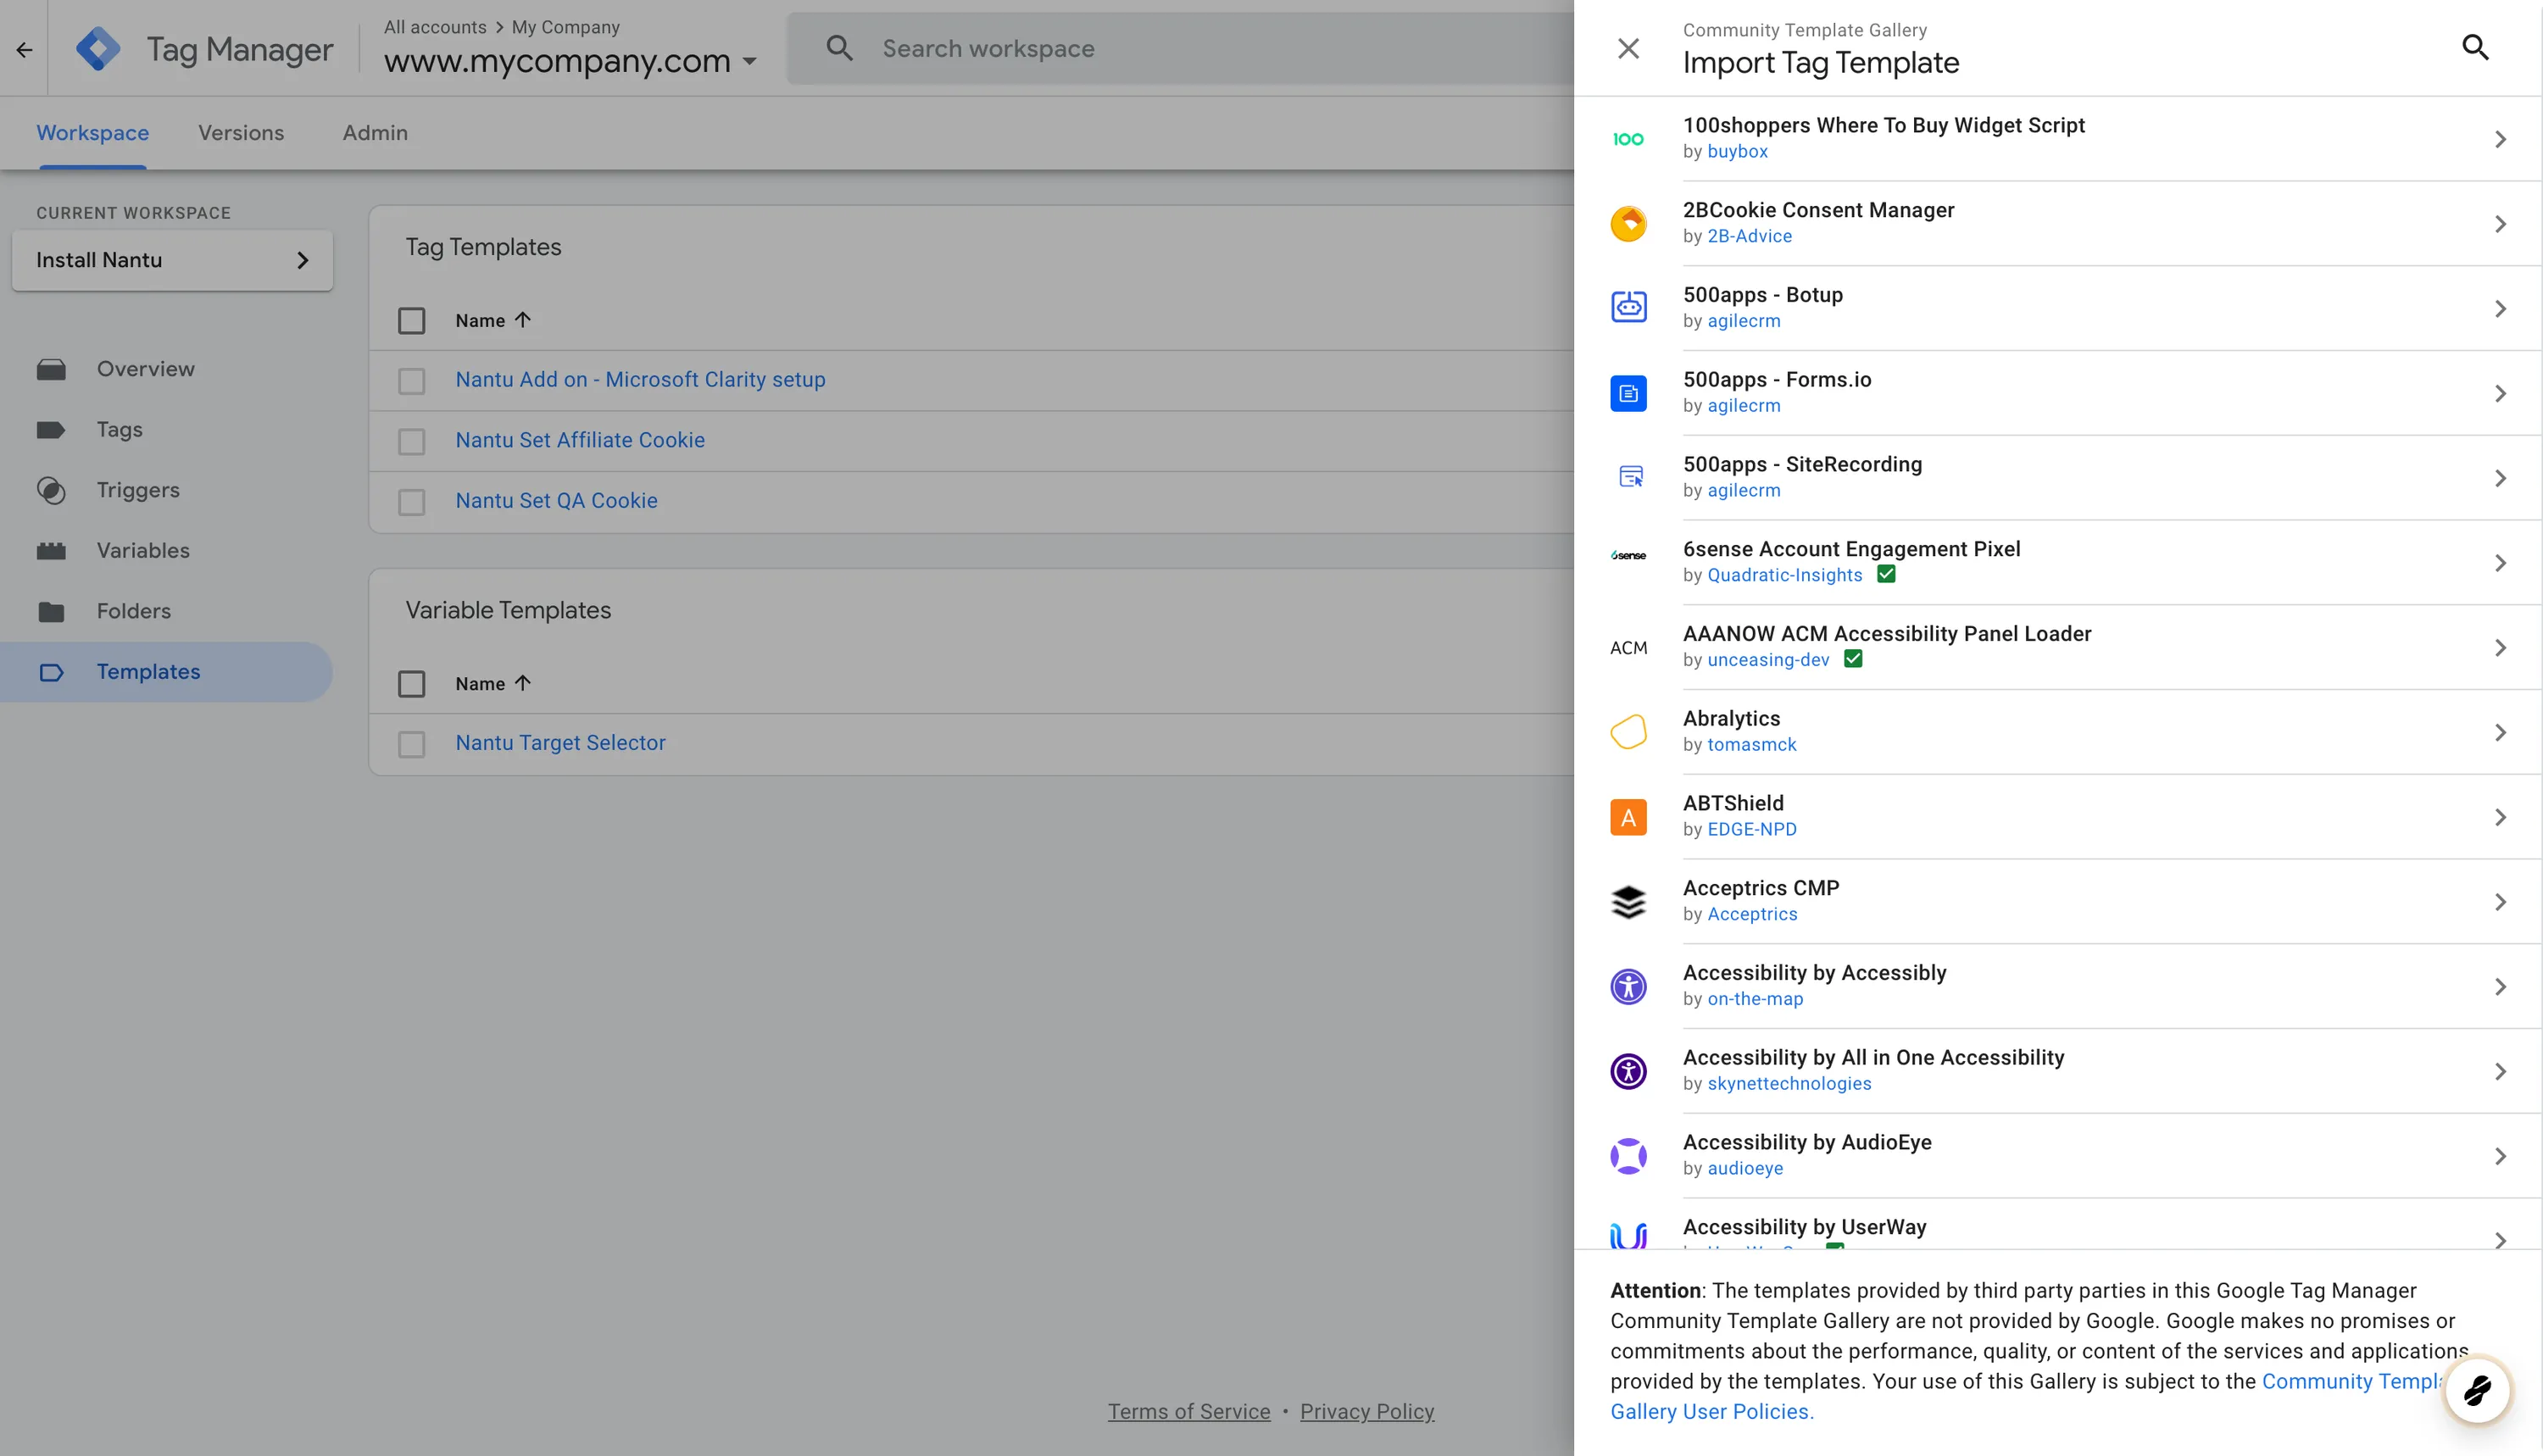Click the workspace search magnifier icon
This screenshot has width=2543, height=1456.
pos(840,48)
